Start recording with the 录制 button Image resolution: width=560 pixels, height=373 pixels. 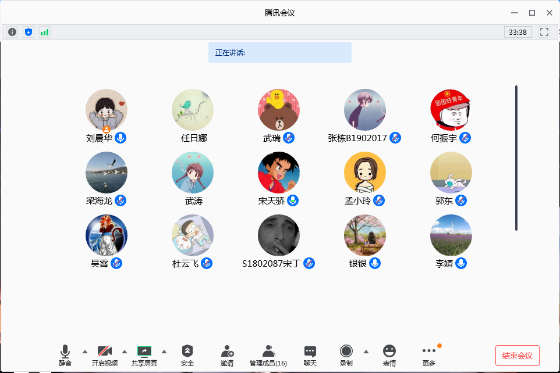(346, 355)
